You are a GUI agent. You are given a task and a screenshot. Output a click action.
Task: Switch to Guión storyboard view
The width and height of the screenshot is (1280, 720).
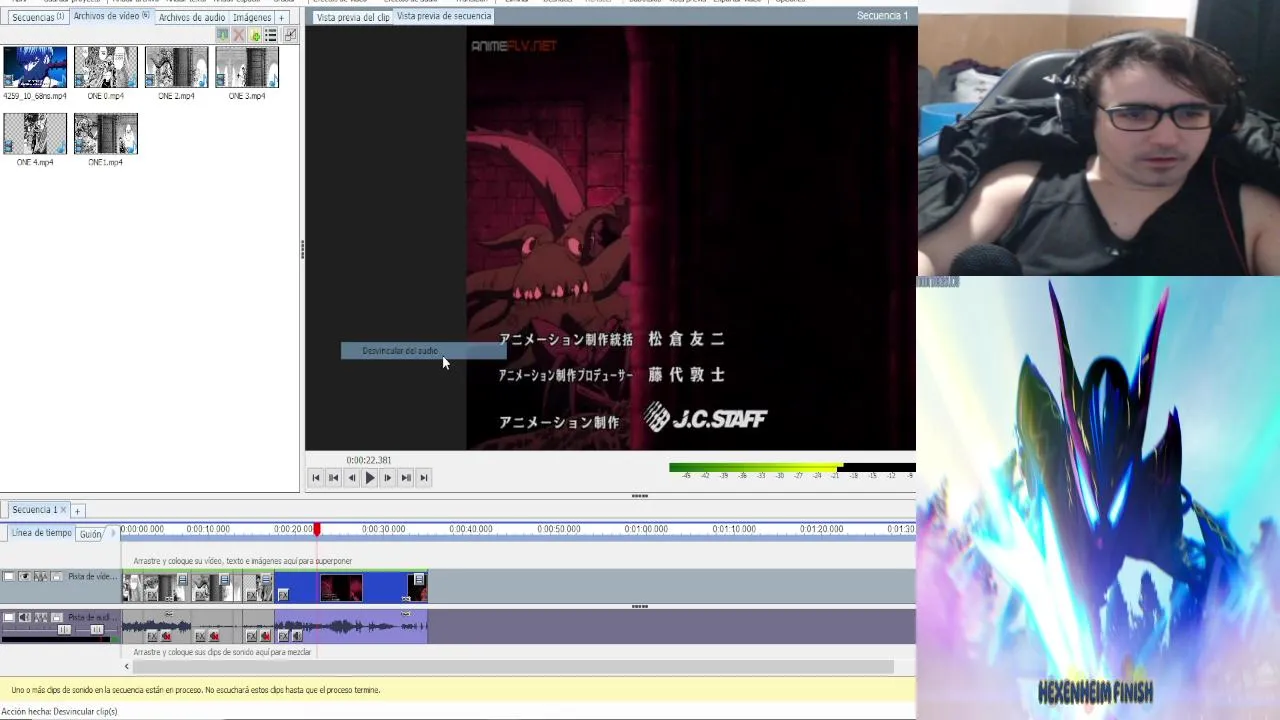tap(91, 534)
